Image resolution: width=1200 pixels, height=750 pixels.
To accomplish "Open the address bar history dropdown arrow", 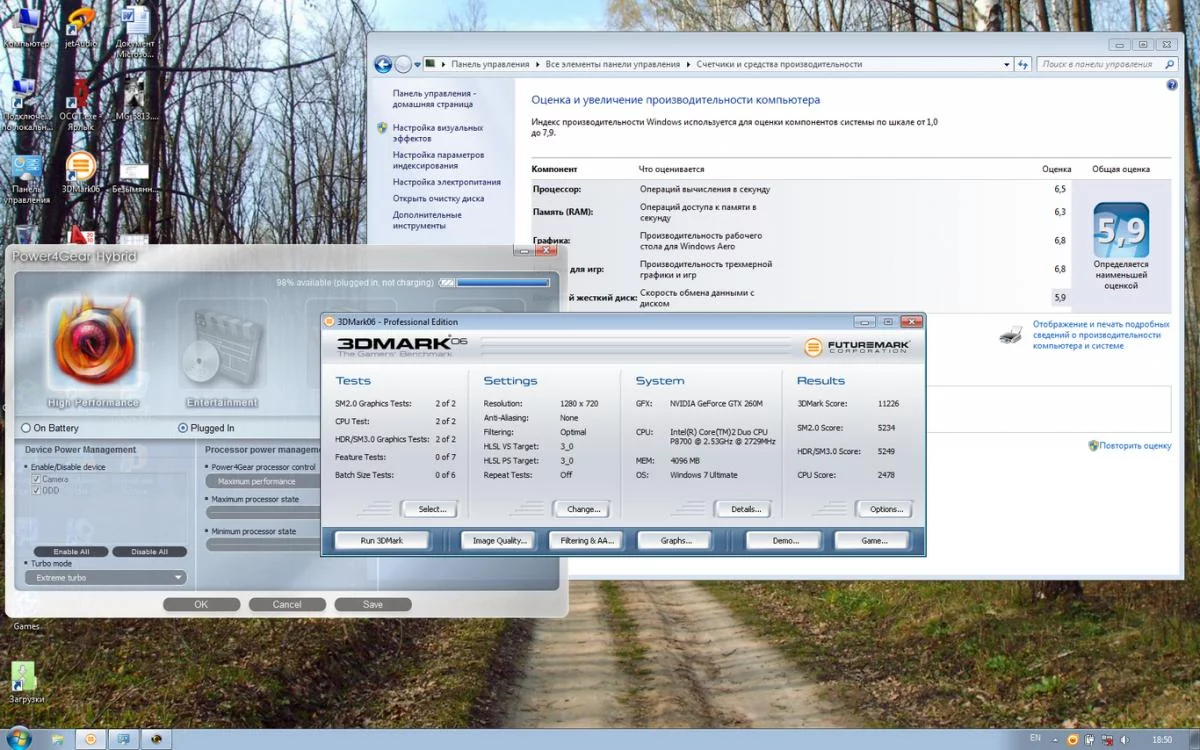I will tap(1007, 64).
